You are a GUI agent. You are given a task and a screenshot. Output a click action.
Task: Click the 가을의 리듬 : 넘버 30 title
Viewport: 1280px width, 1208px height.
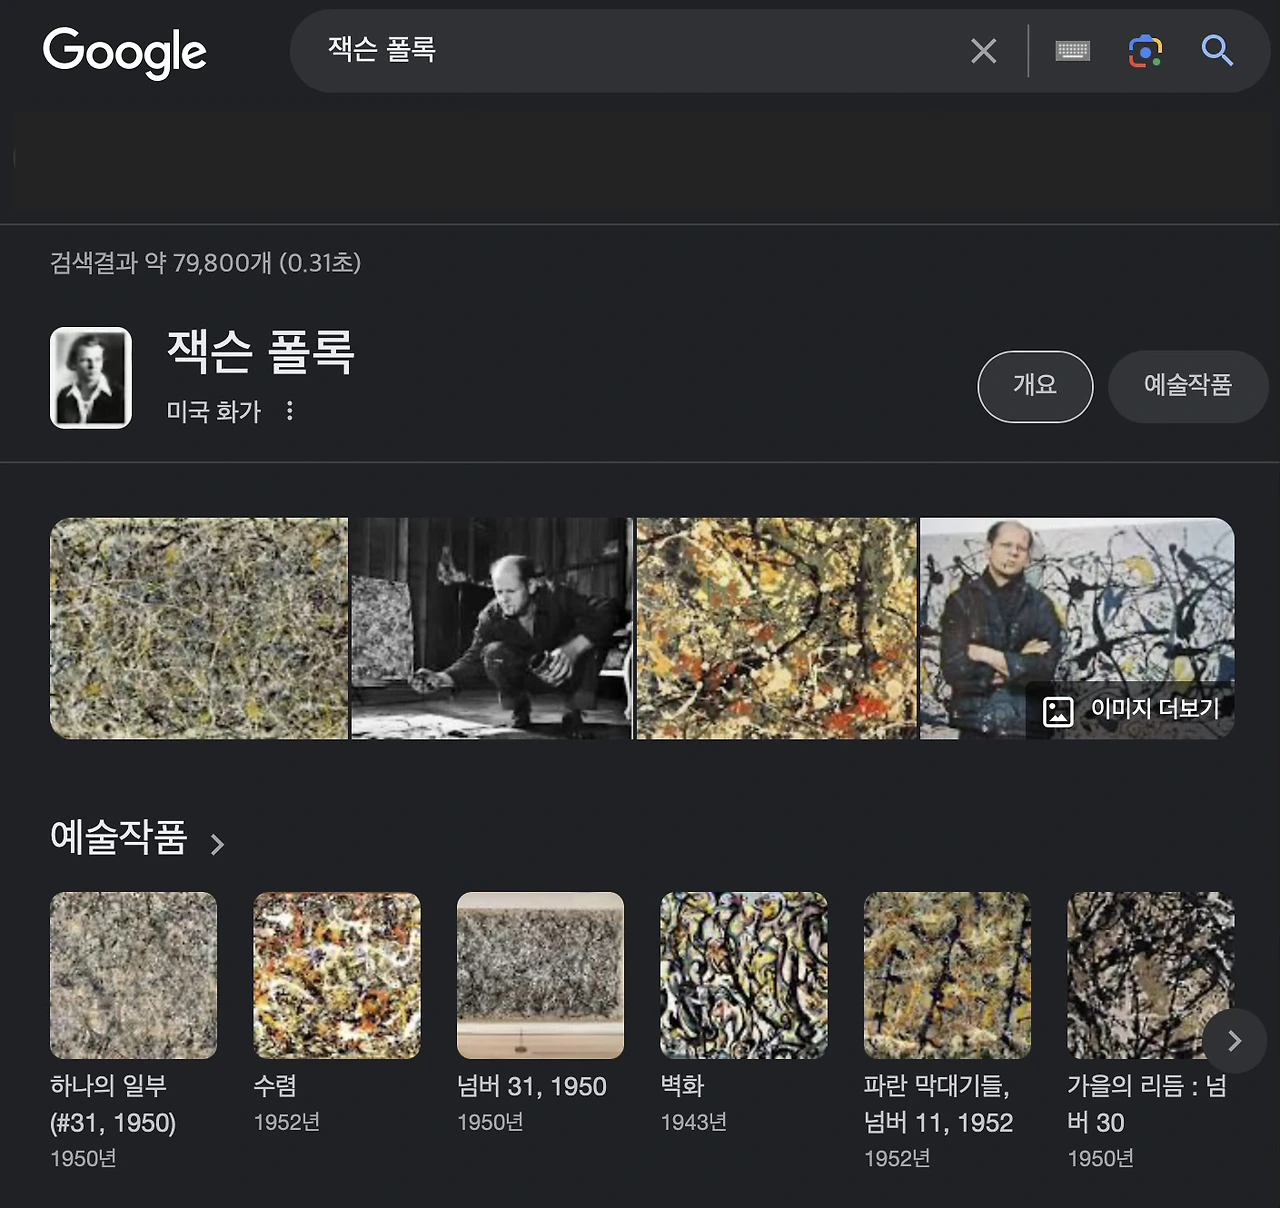1147,1104
